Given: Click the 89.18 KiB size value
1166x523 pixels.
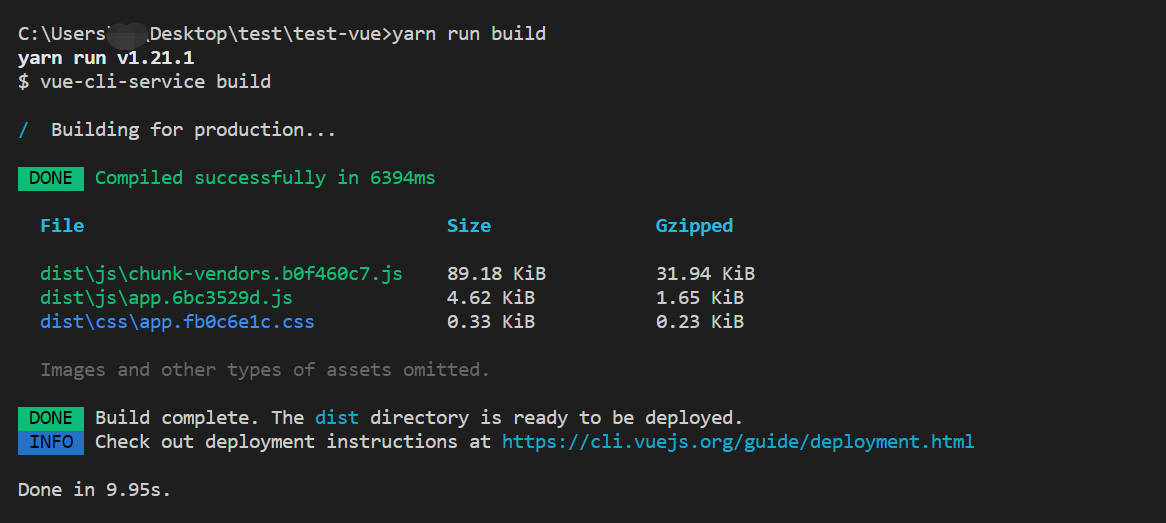Looking at the screenshot, I should pos(496,274).
